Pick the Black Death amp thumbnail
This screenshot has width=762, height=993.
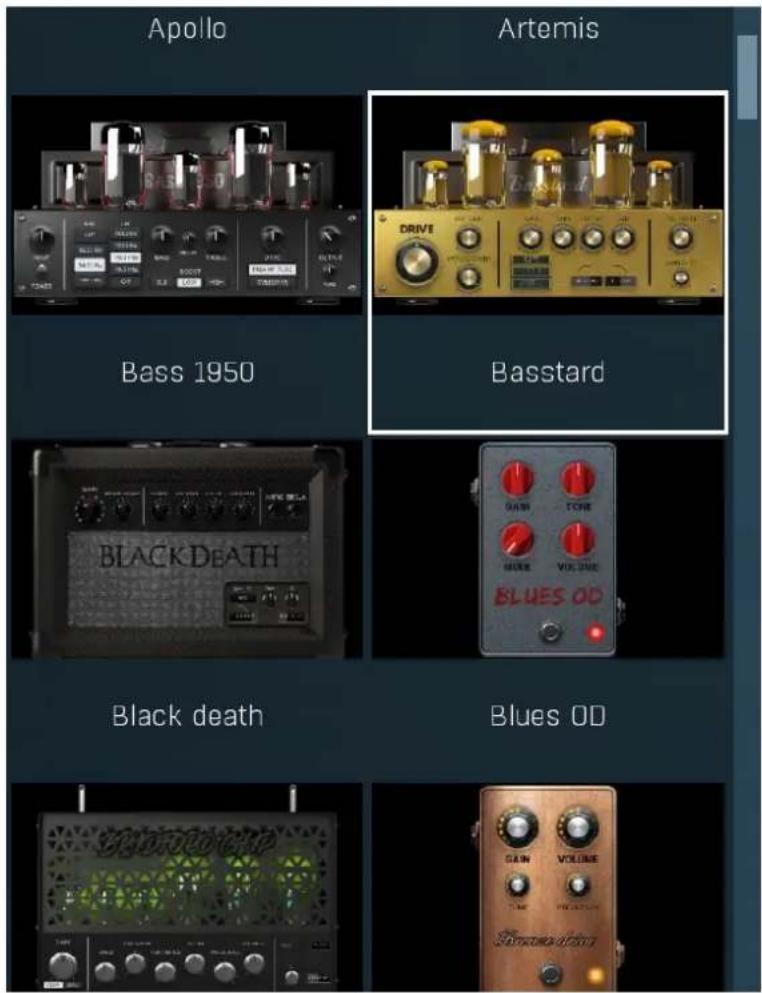click(187, 549)
